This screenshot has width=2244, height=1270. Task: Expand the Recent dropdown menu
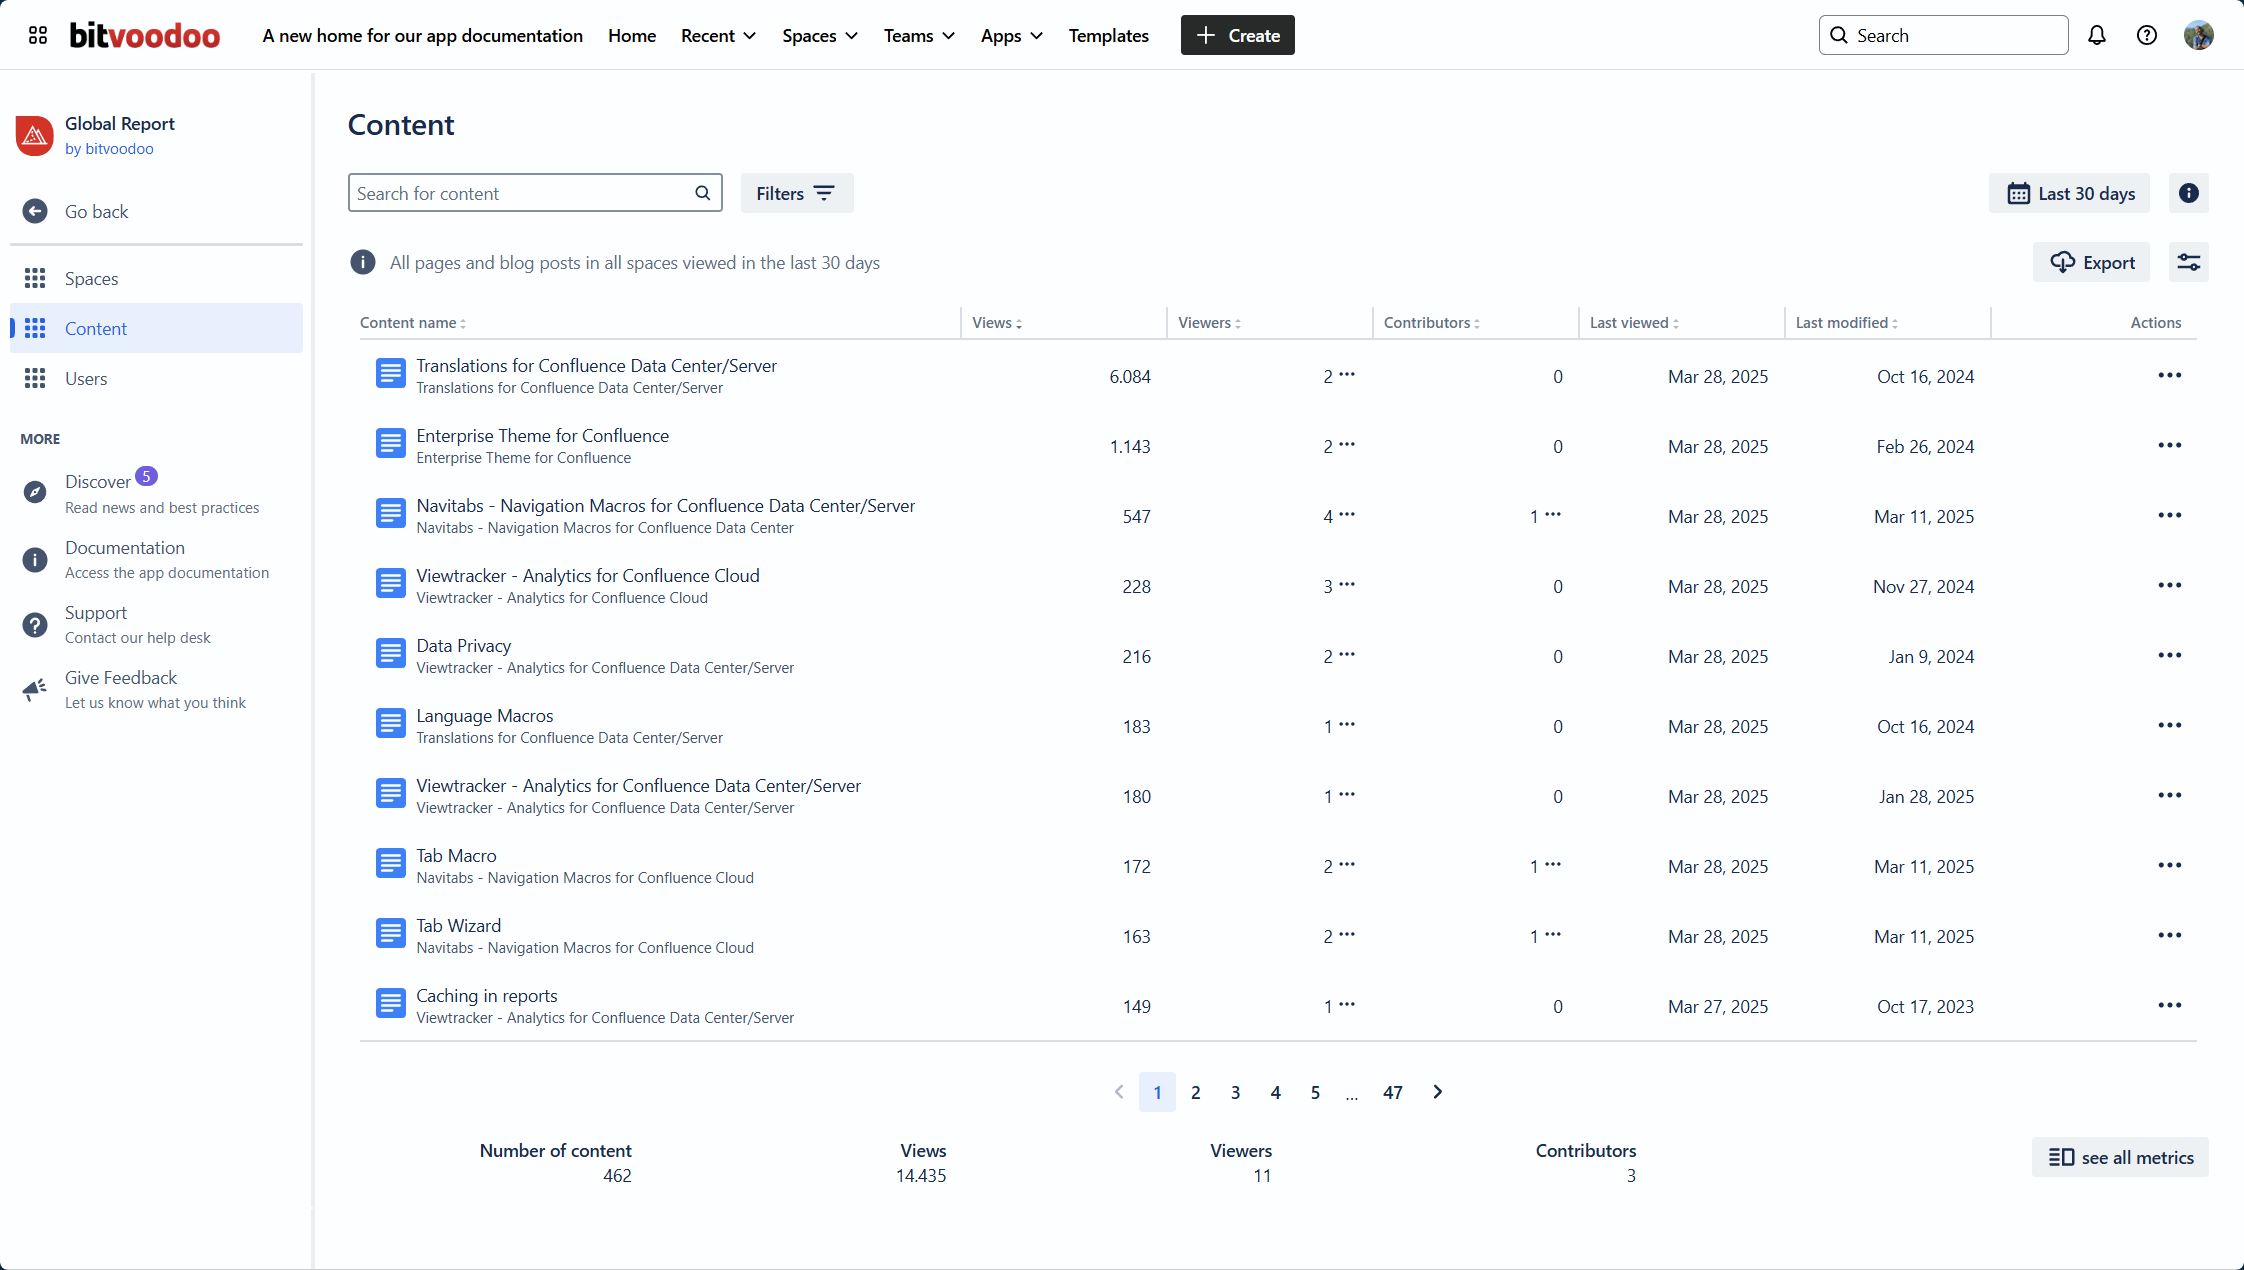coord(718,35)
